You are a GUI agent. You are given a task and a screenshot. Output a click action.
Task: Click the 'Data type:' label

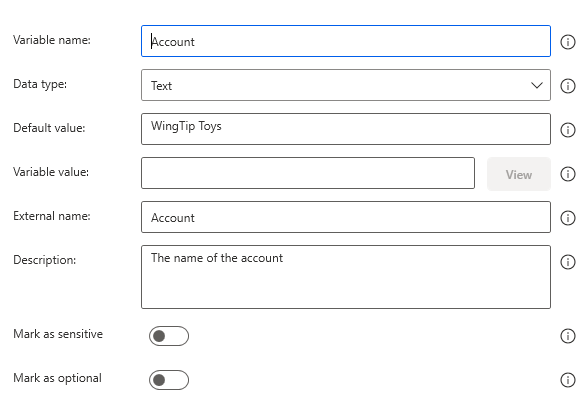coord(40,84)
